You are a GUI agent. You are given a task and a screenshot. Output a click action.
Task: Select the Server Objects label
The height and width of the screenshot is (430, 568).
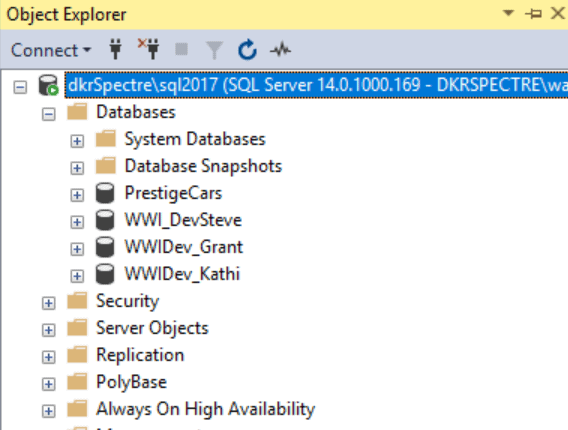[x=152, y=328]
